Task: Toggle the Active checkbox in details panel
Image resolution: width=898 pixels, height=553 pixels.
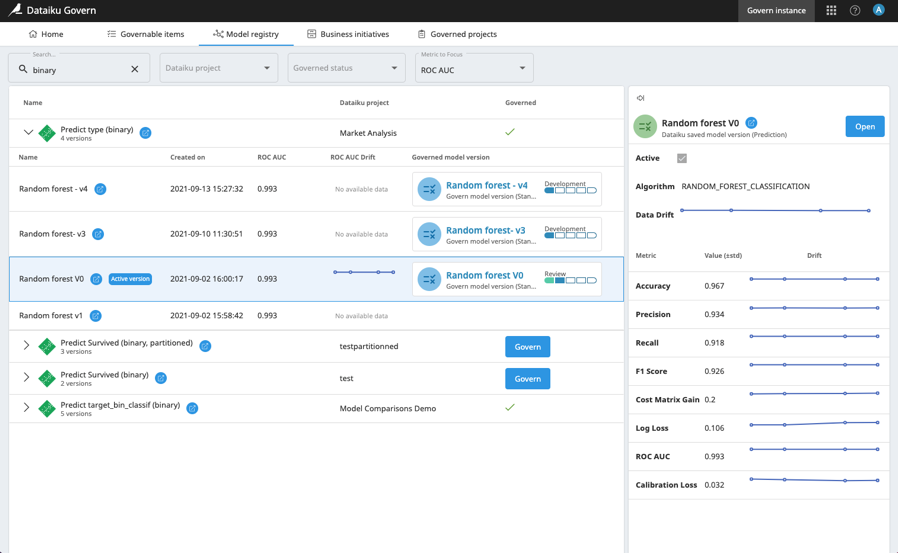Action: point(682,158)
